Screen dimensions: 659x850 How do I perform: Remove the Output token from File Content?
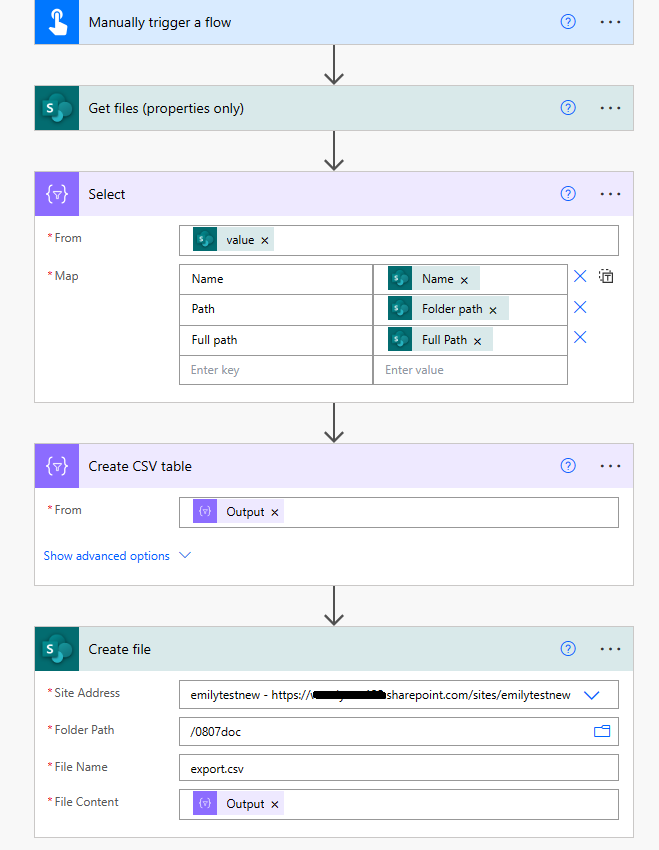[x=274, y=803]
